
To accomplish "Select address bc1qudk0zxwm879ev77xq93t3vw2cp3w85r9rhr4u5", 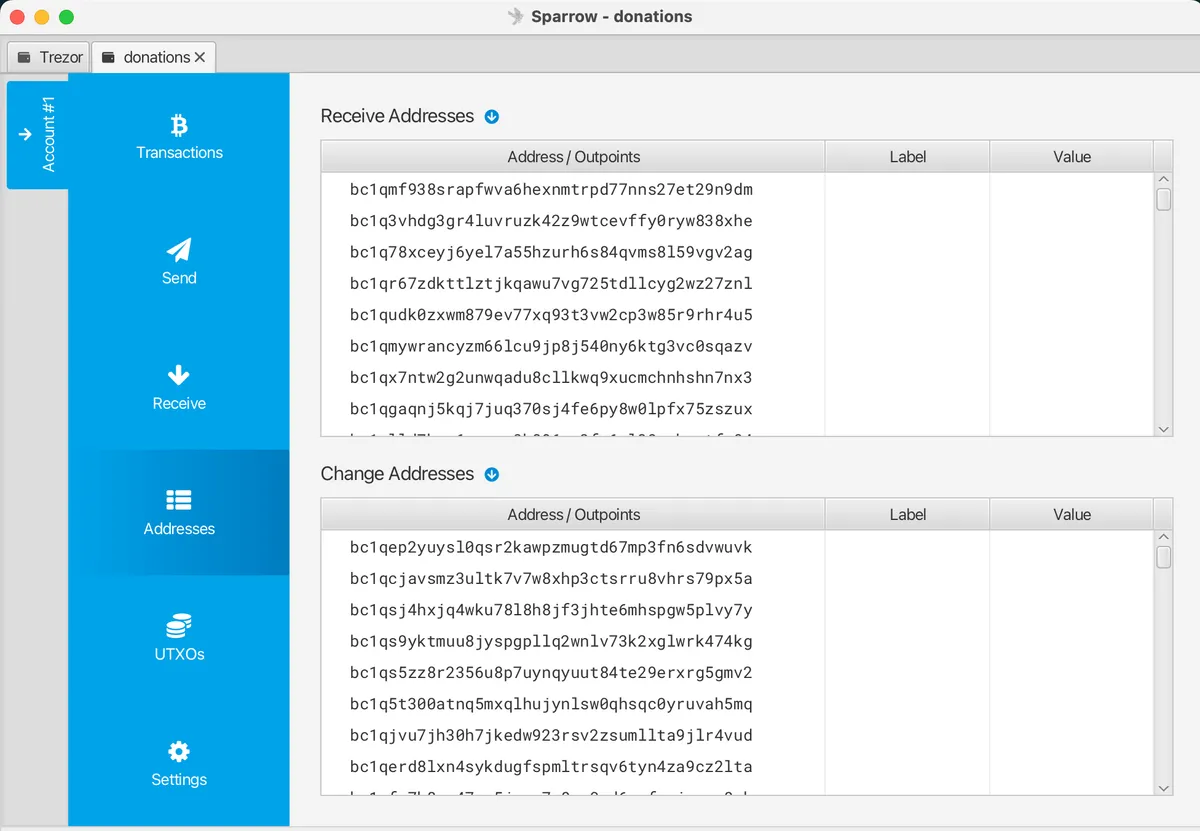I will [x=551, y=315].
